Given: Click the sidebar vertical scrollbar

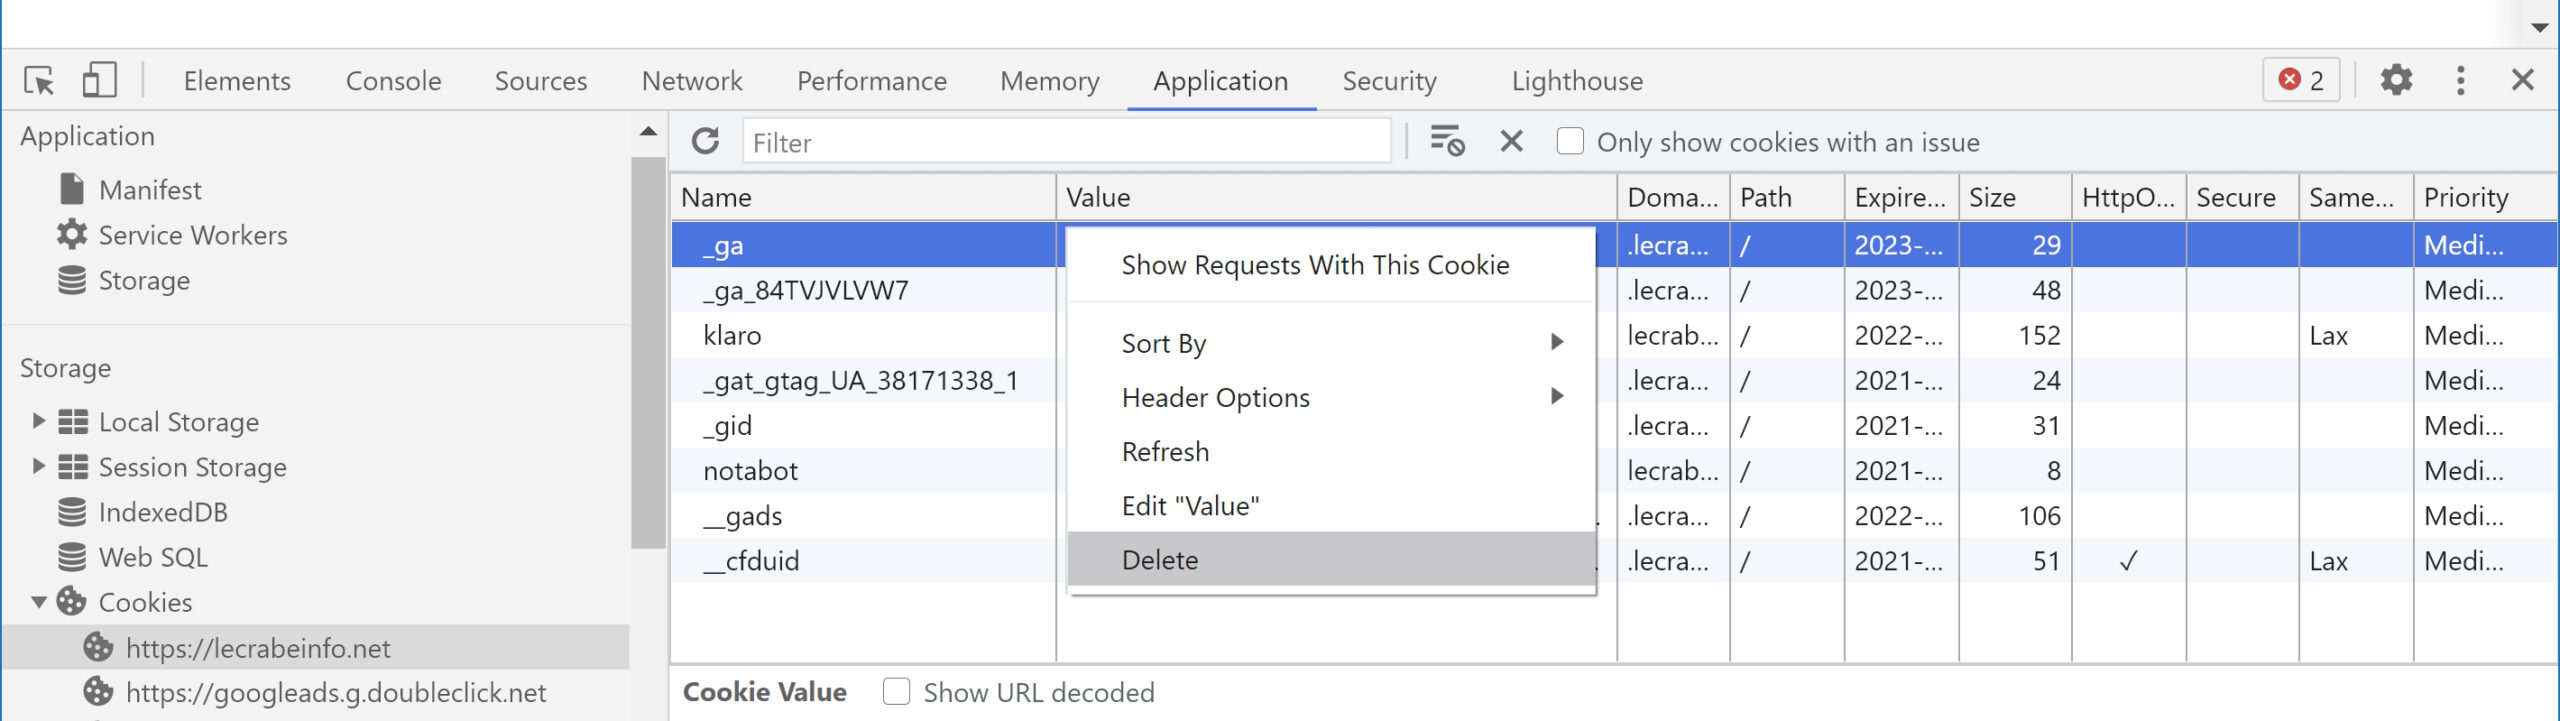Looking at the screenshot, I should (x=648, y=352).
